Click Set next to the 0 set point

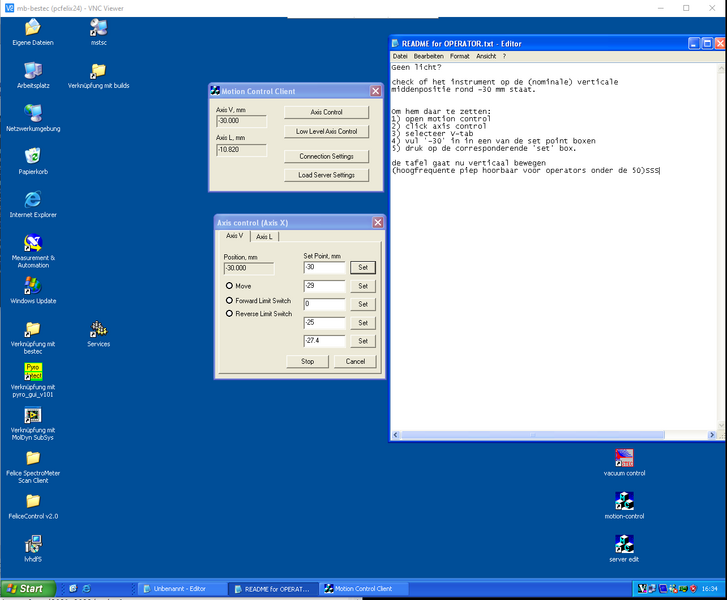[x=363, y=304]
